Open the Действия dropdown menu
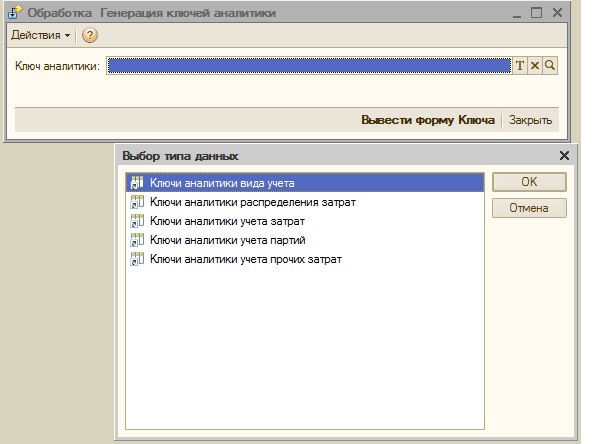The height and width of the screenshot is (444, 600). [x=41, y=35]
